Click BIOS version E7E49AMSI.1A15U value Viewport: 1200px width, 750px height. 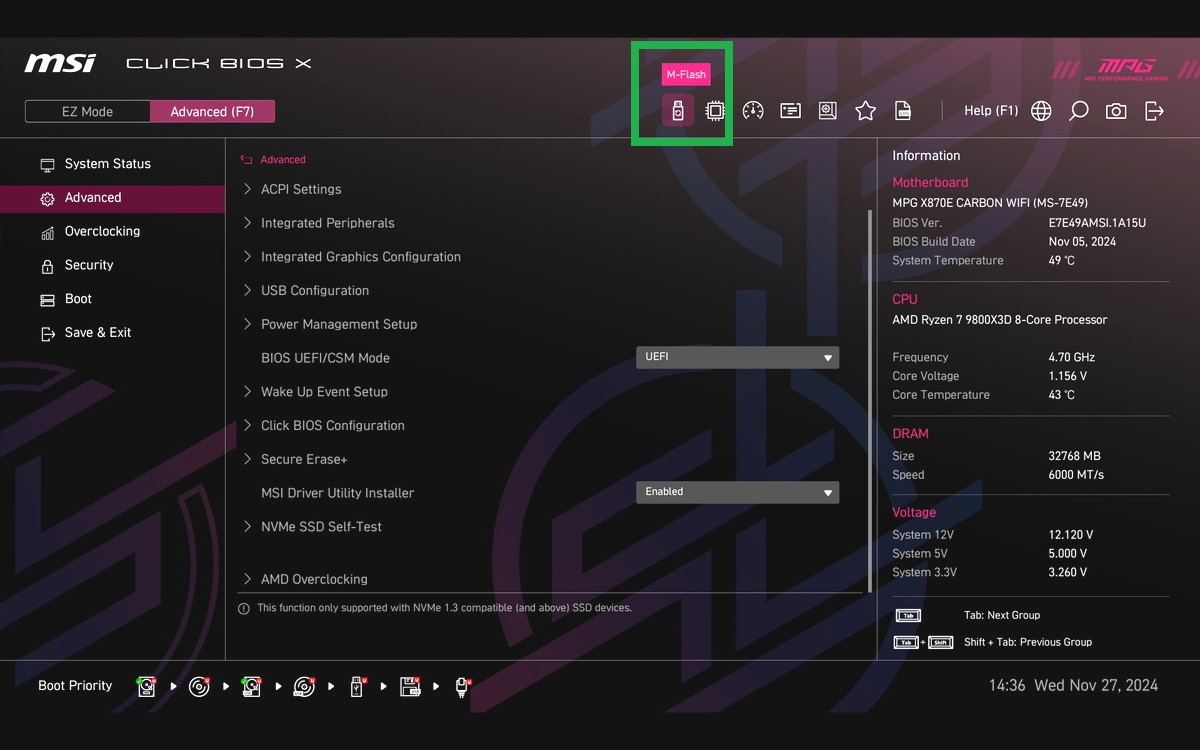click(1097, 223)
